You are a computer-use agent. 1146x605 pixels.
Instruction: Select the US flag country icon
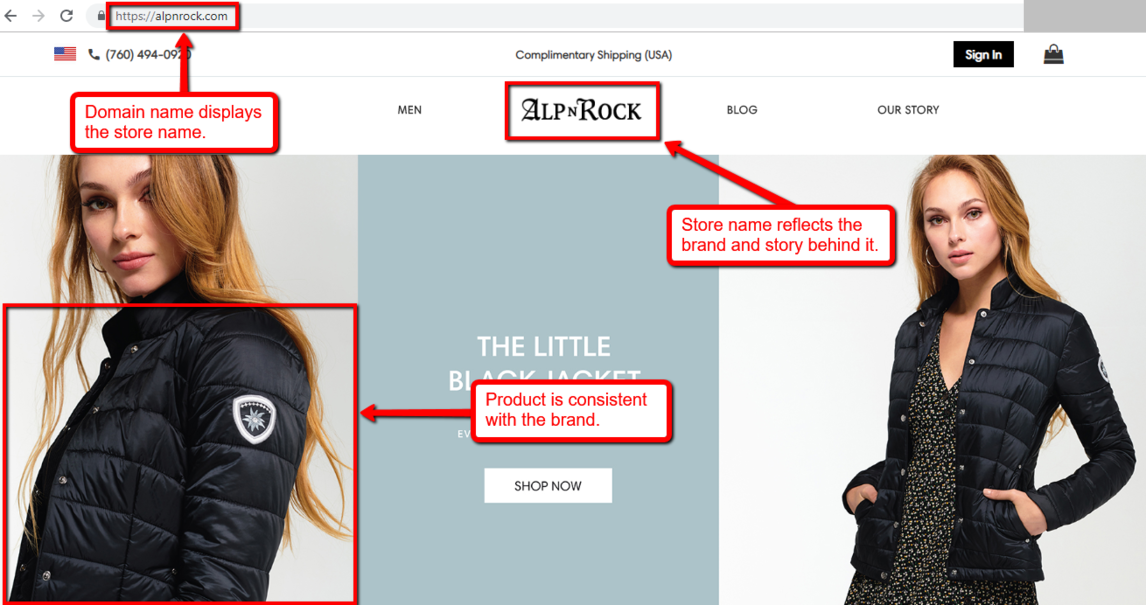point(65,54)
